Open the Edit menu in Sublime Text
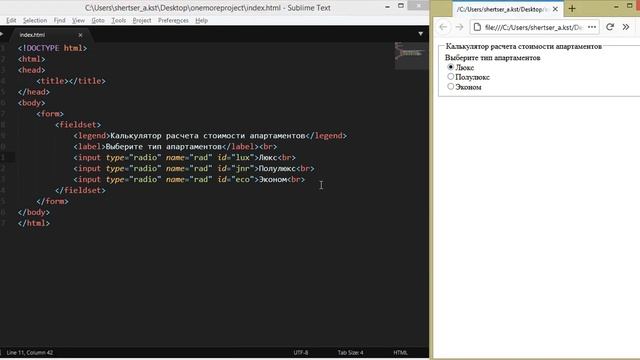The width and height of the screenshot is (640, 360). 11,20
